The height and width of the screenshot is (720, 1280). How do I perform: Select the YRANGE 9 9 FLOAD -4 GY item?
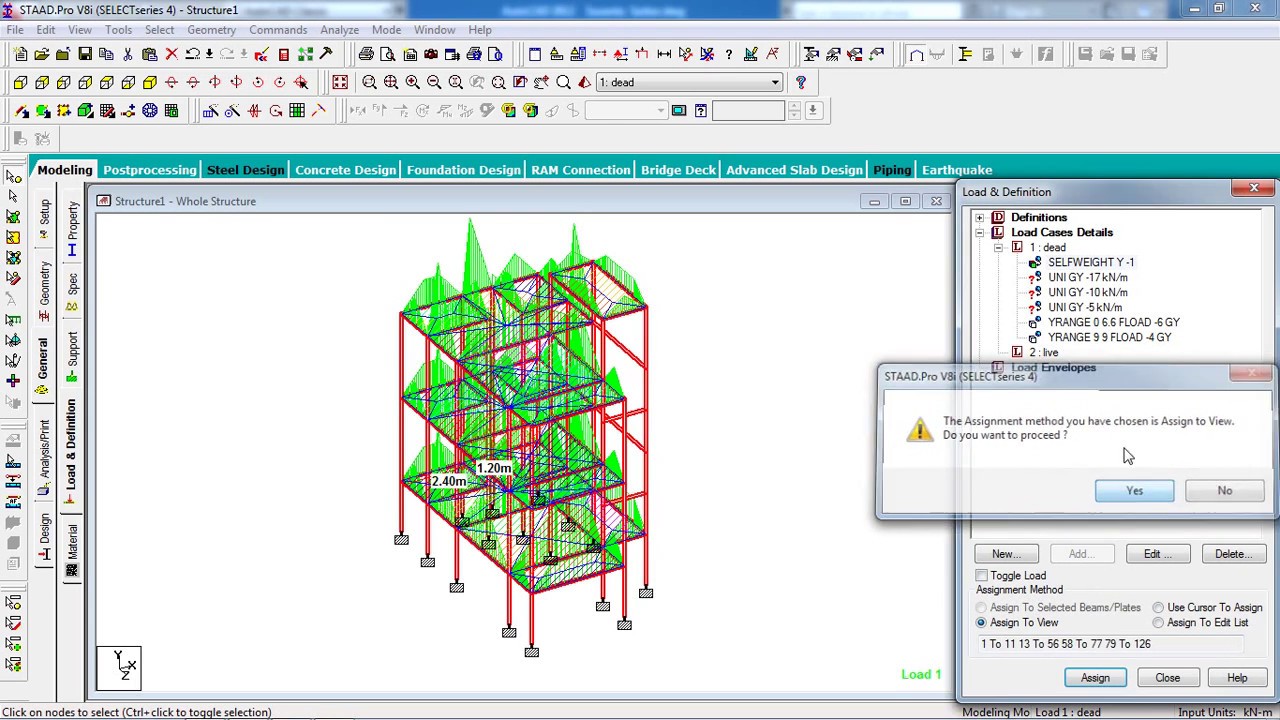pos(1110,337)
